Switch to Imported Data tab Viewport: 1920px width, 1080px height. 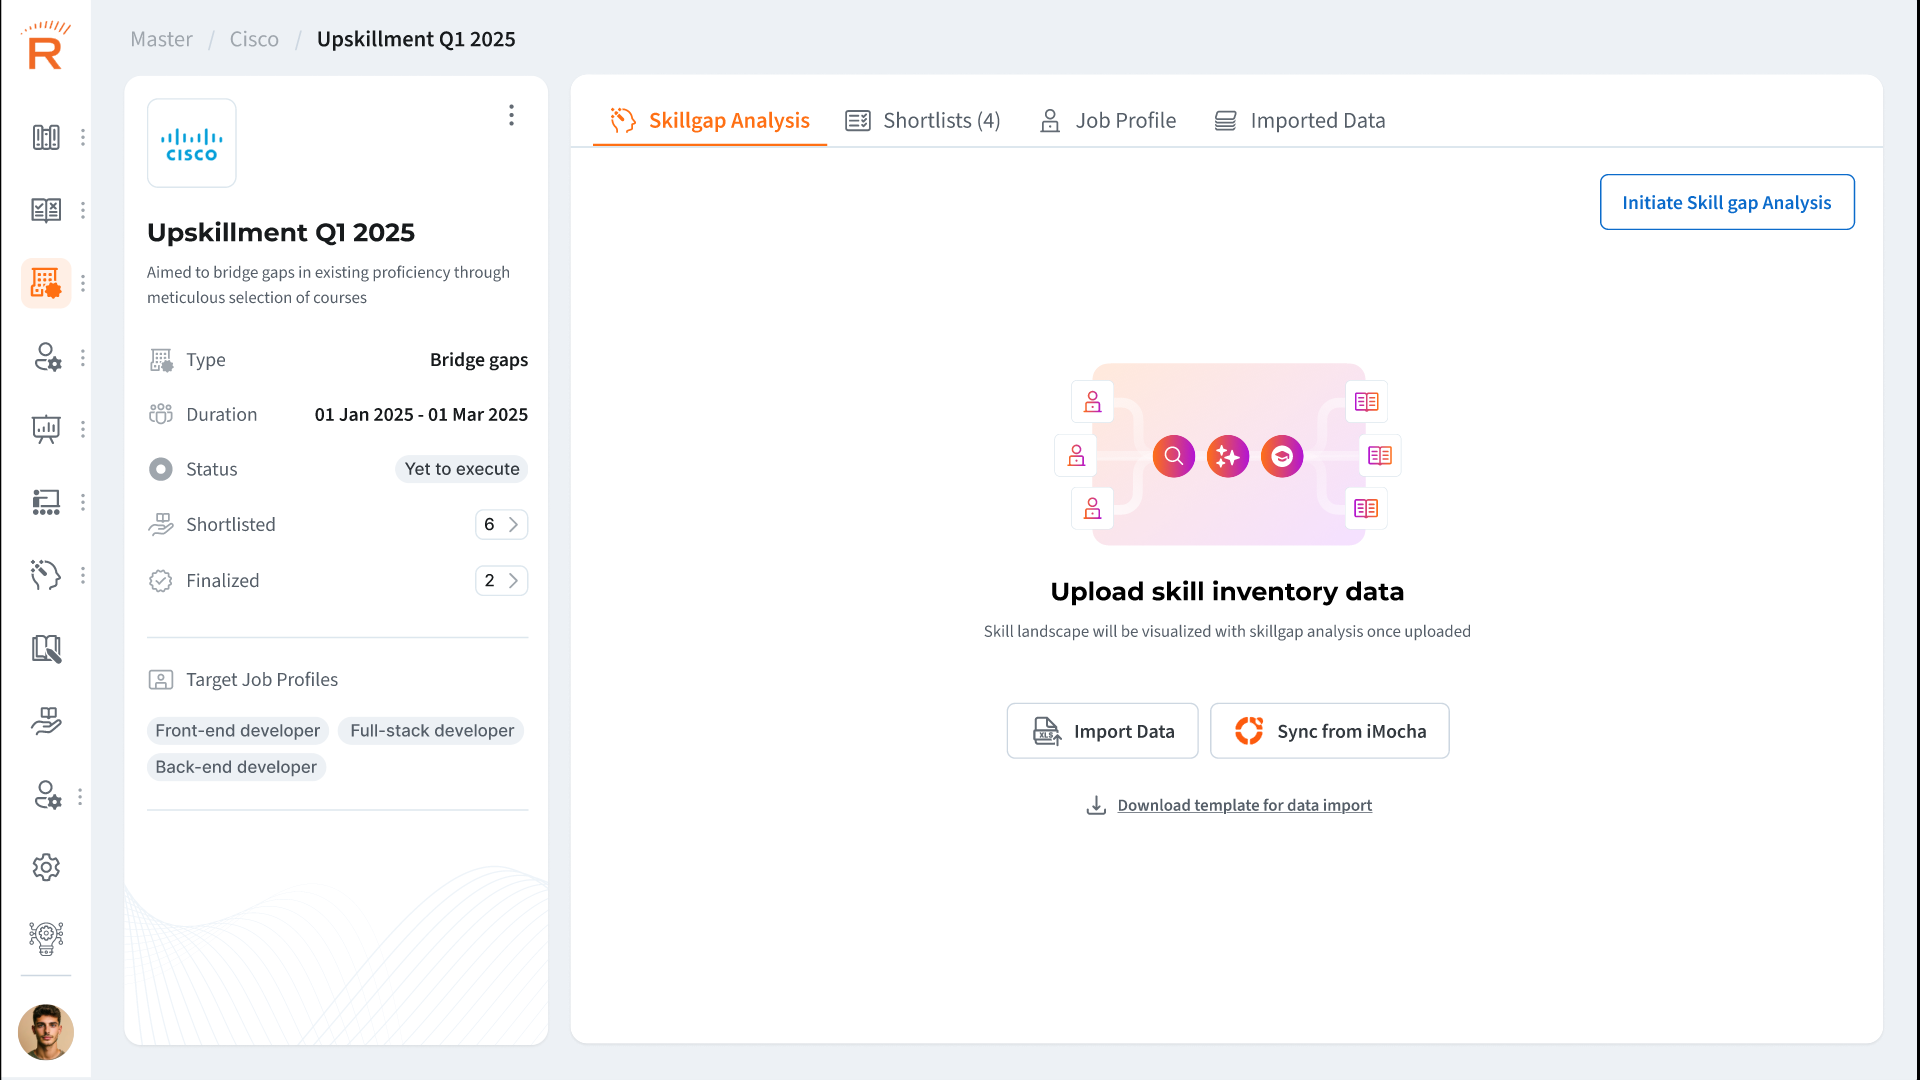pyautogui.click(x=1299, y=121)
